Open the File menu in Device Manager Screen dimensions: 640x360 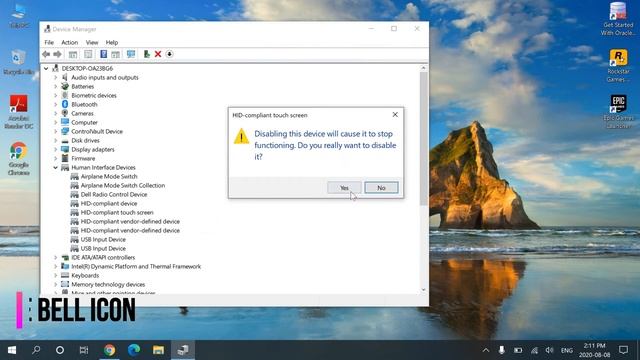click(x=49, y=42)
